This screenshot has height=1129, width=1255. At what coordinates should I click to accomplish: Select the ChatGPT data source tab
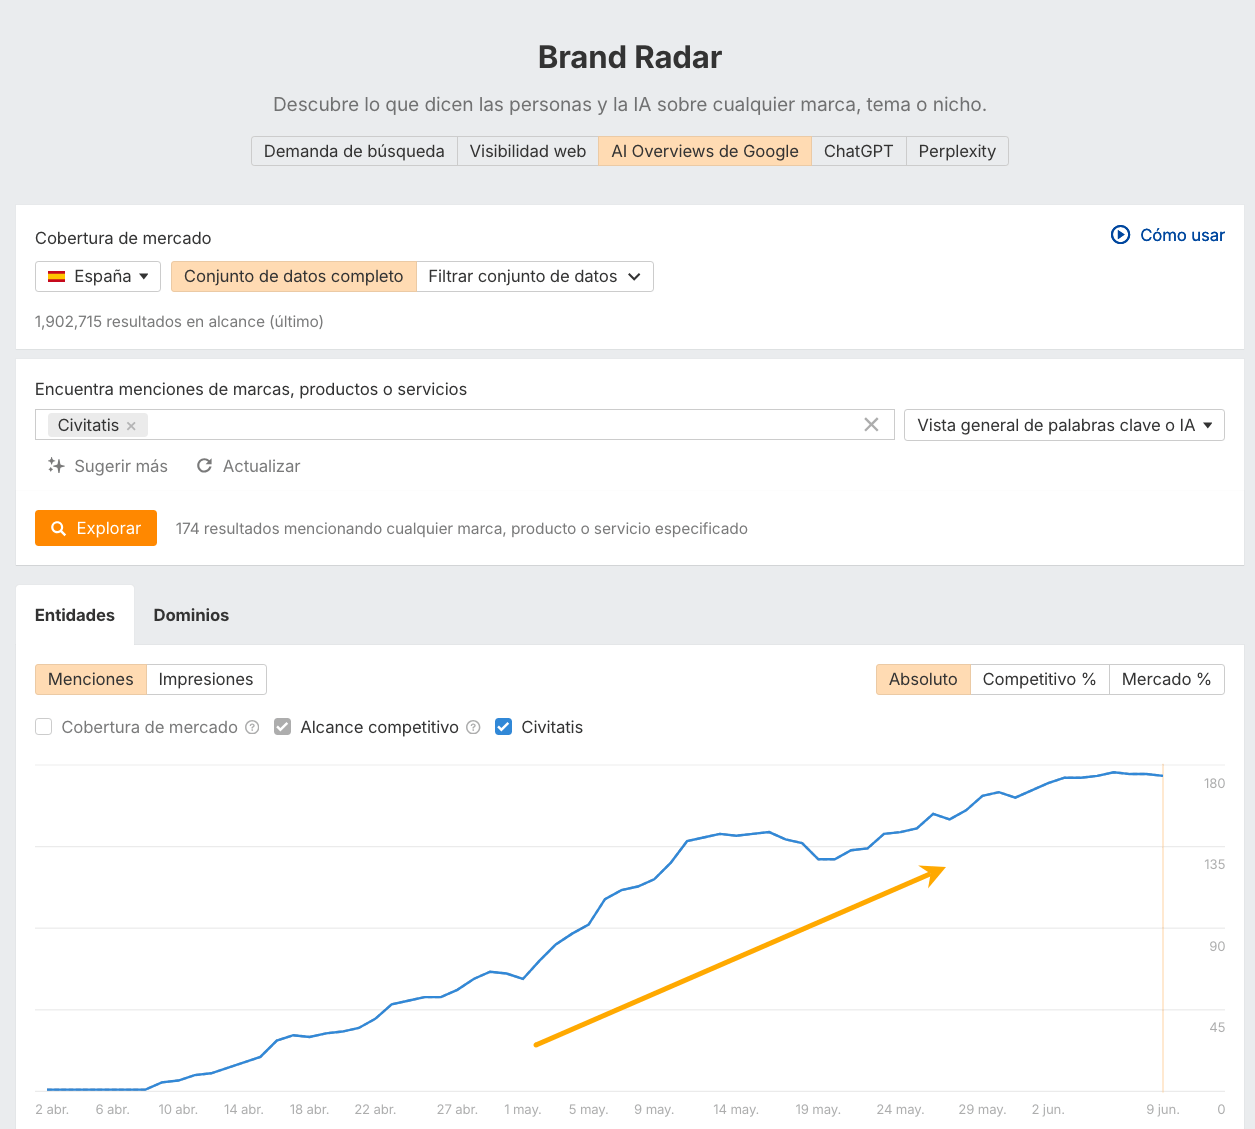[858, 151]
